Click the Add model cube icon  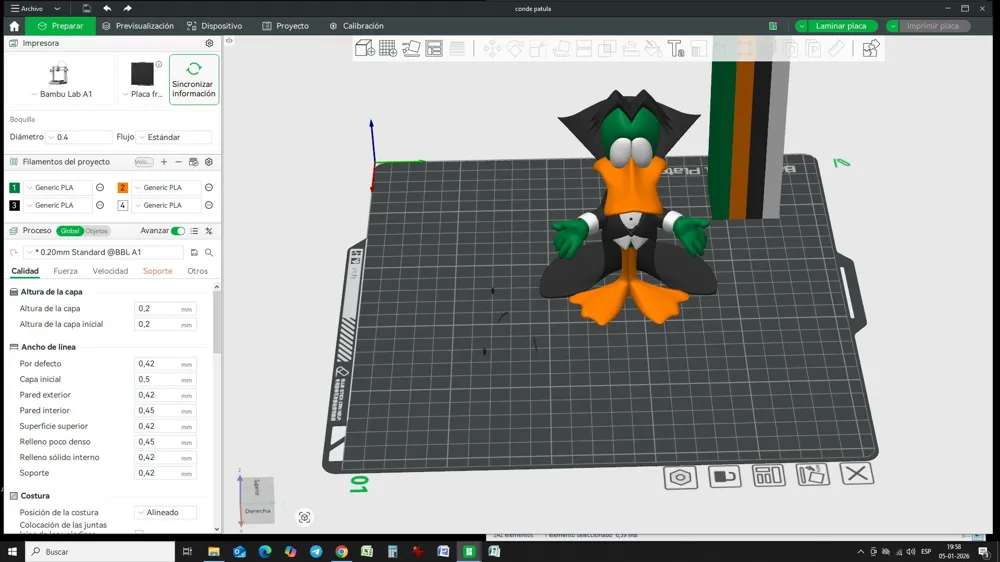tap(365, 48)
